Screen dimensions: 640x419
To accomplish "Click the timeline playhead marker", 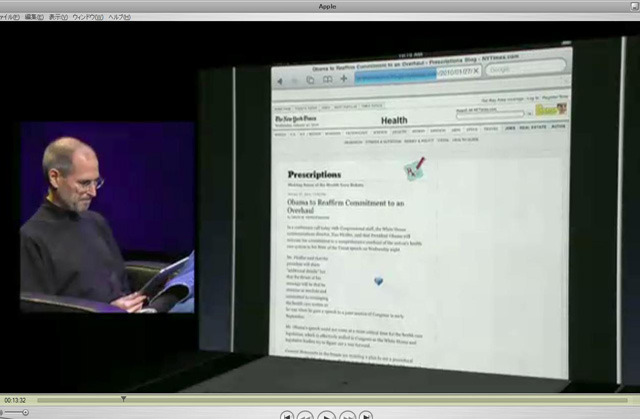I will (123, 399).
